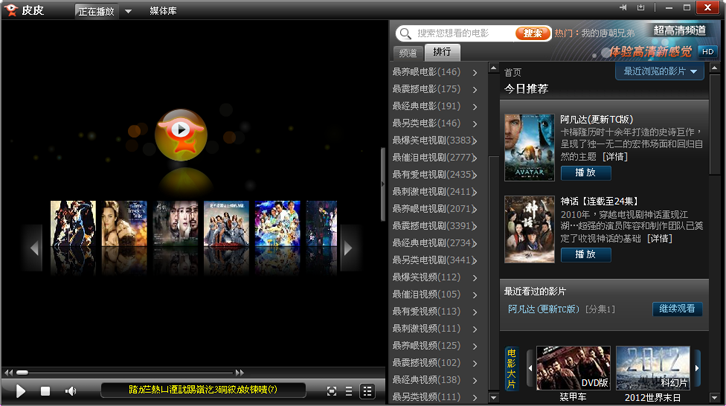Toggle fullscreen mode icon in the control bar

(332, 390)
